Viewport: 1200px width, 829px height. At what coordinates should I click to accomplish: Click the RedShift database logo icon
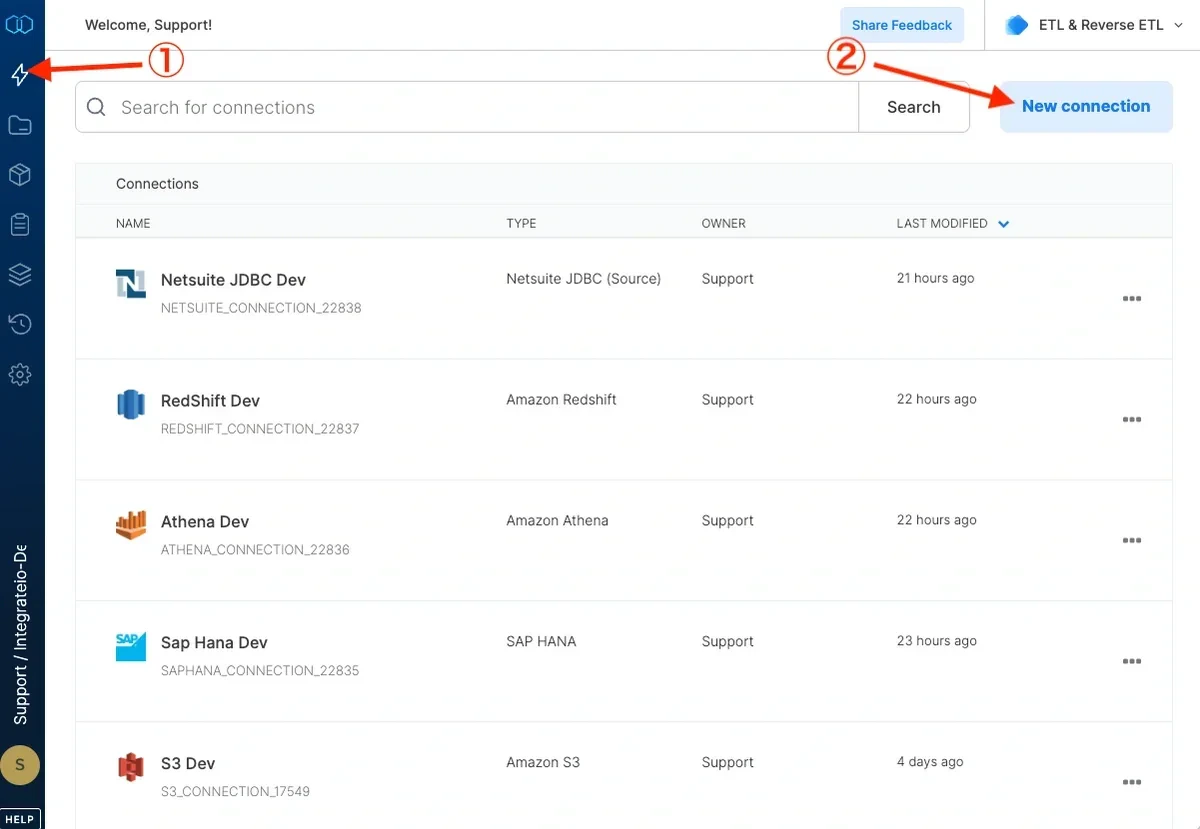click(x=131, y=405)
